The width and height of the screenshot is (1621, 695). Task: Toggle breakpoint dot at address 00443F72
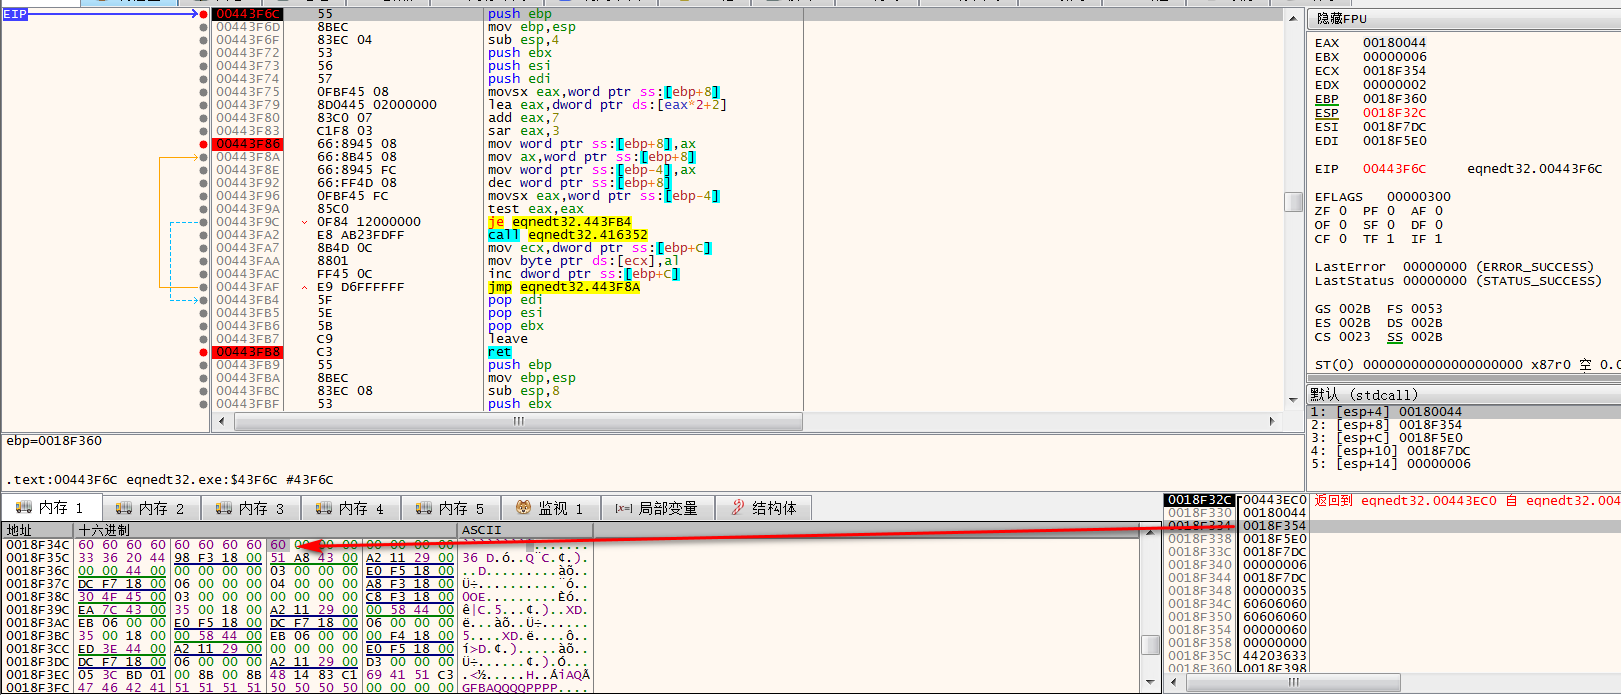(204, 53)
